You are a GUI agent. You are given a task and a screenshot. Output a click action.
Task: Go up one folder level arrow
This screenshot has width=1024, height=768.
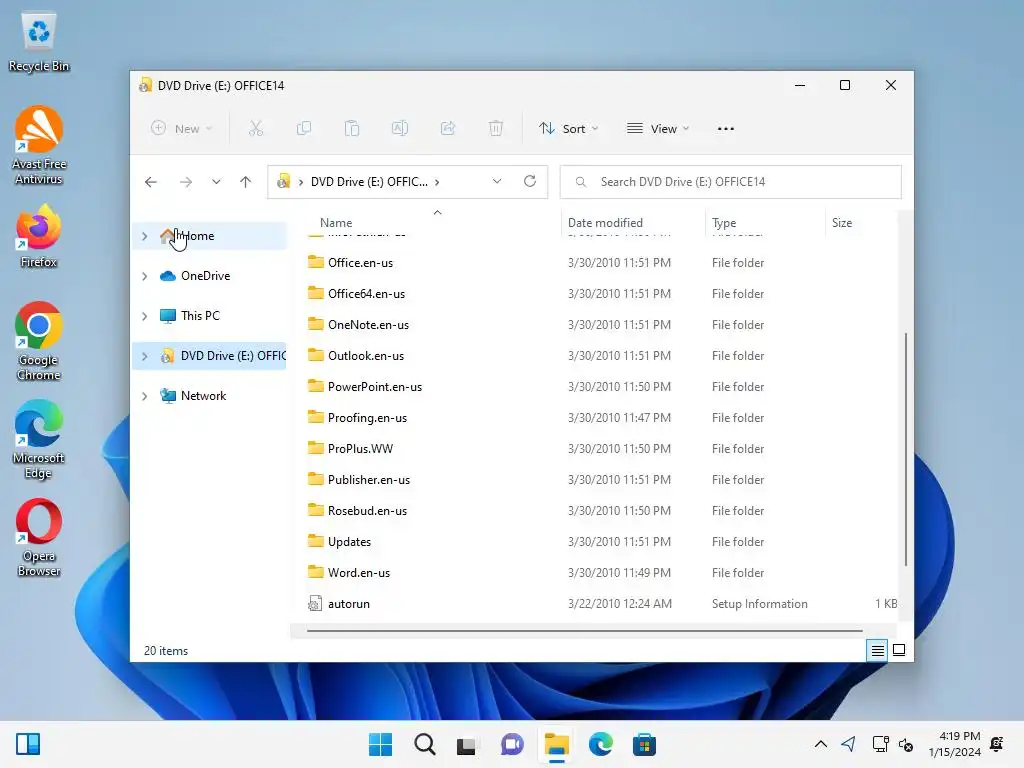tap(246, 182)
